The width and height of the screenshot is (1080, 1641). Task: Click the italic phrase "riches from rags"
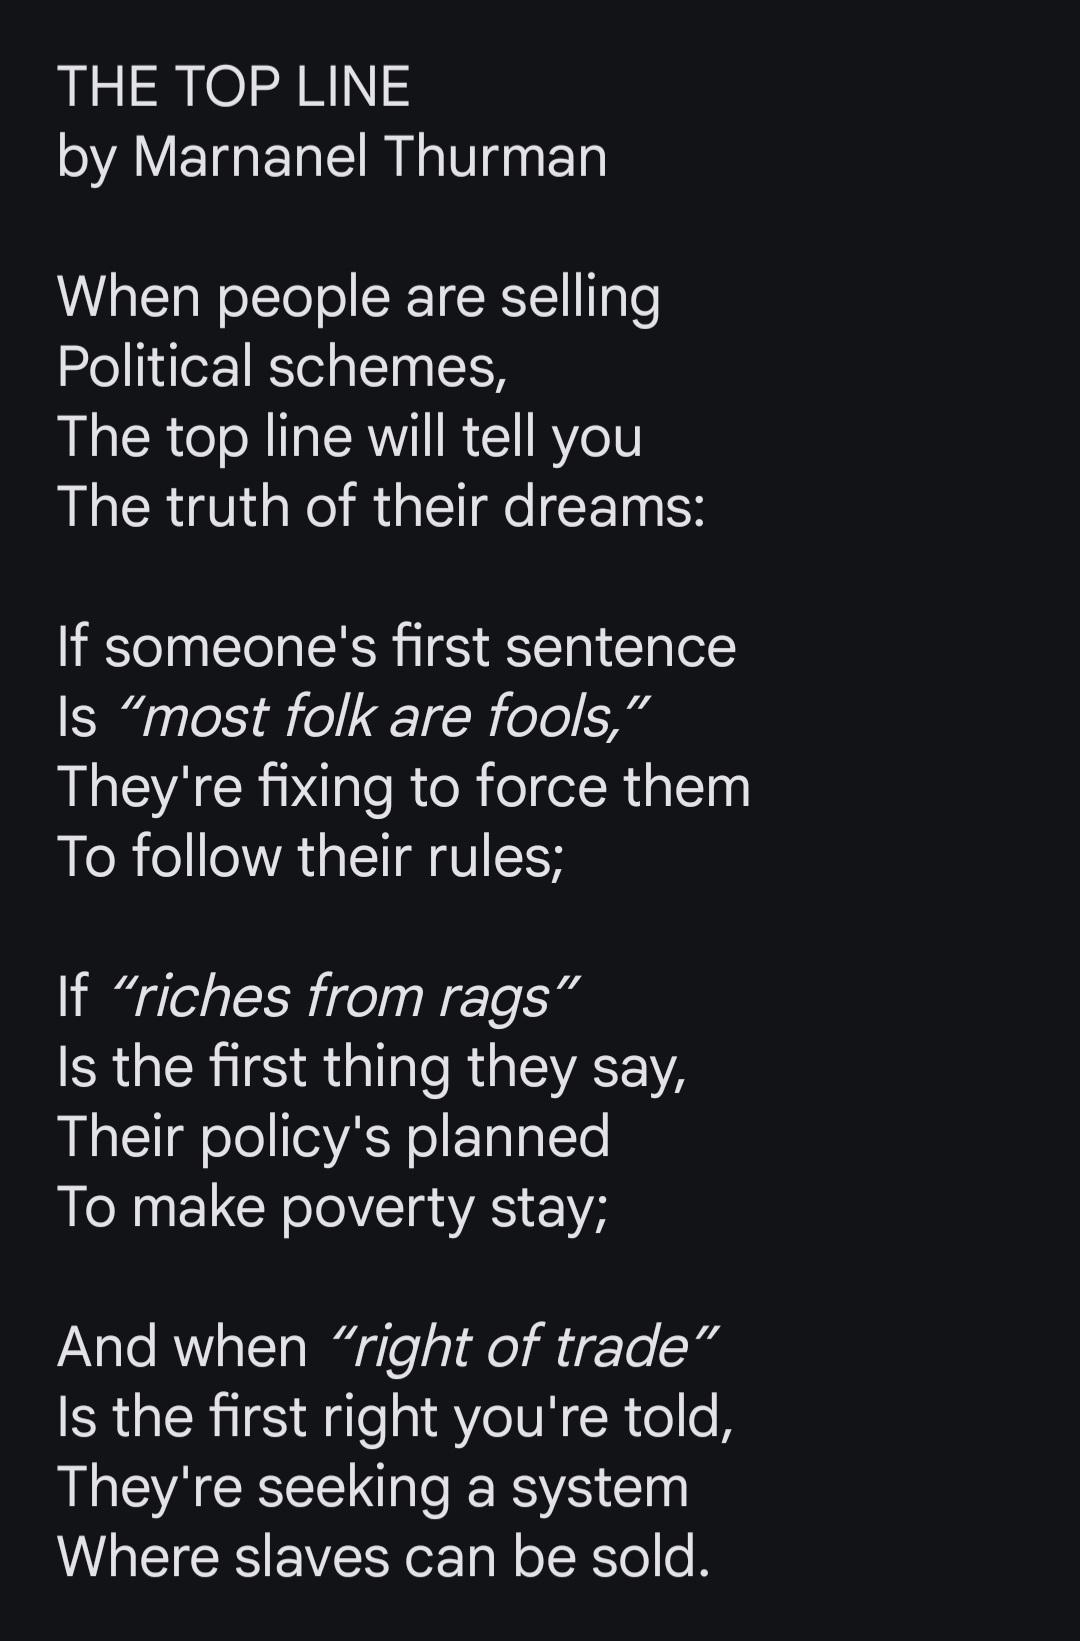click(x=344, y=997)
